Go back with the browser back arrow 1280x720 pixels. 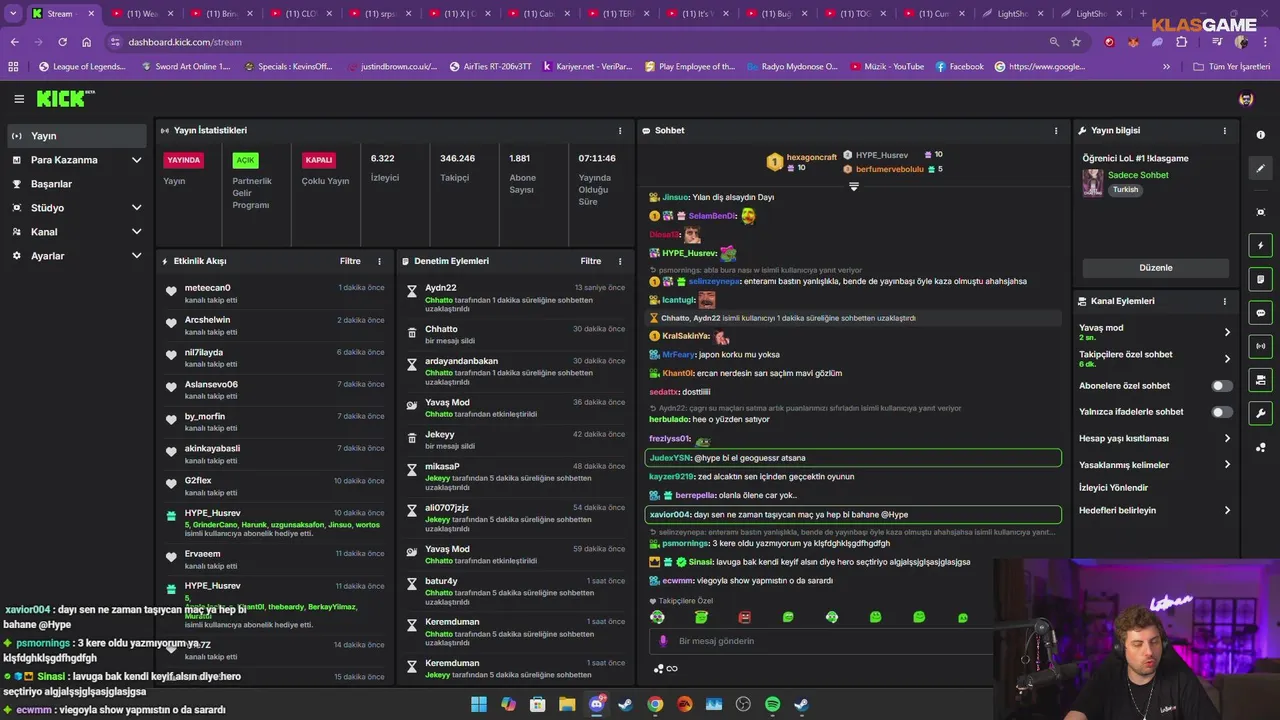14,42
